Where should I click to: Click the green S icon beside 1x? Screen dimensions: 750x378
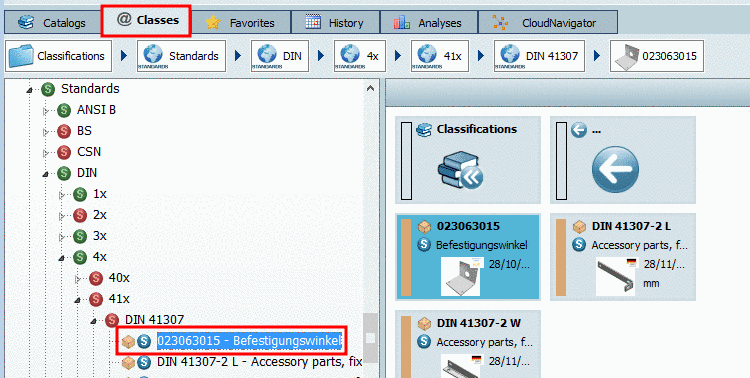tap(80, 194)
